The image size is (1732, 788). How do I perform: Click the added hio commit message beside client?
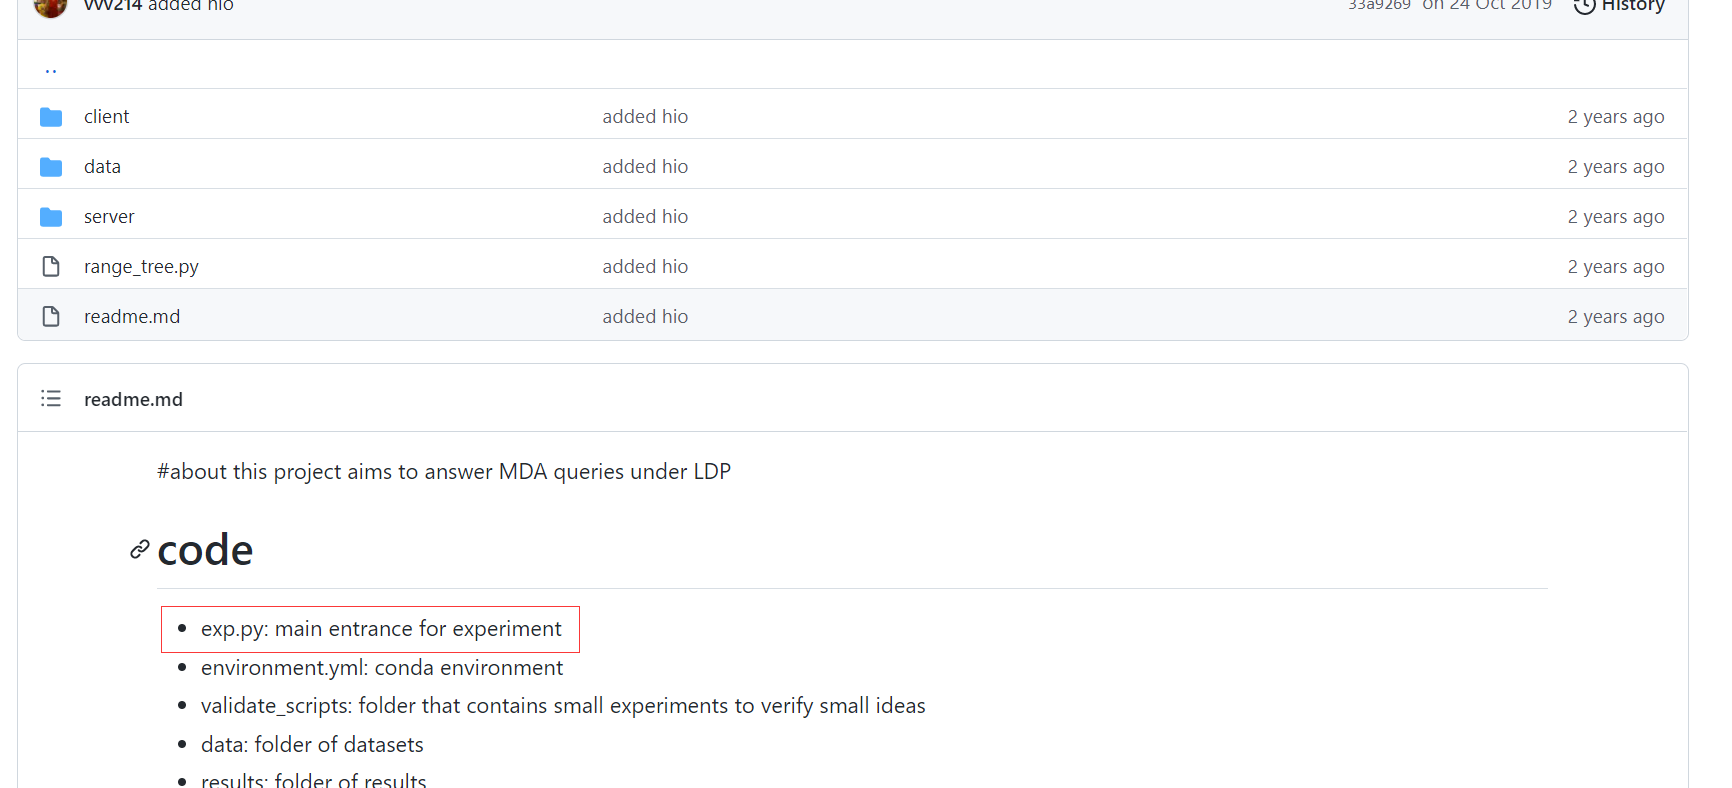(x=645, y=116)
